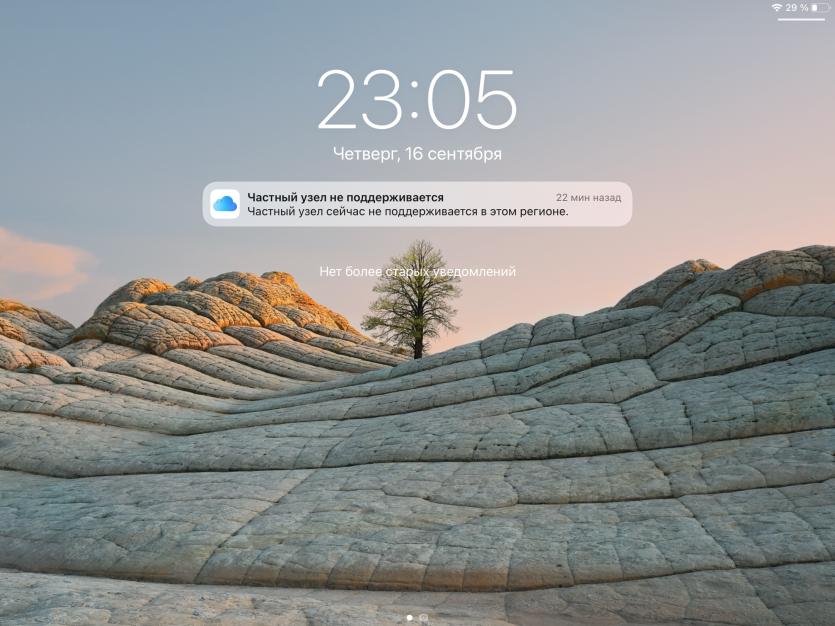
Task: Tap the '22 мин назад' timestamp
Action: click(588, 197)
